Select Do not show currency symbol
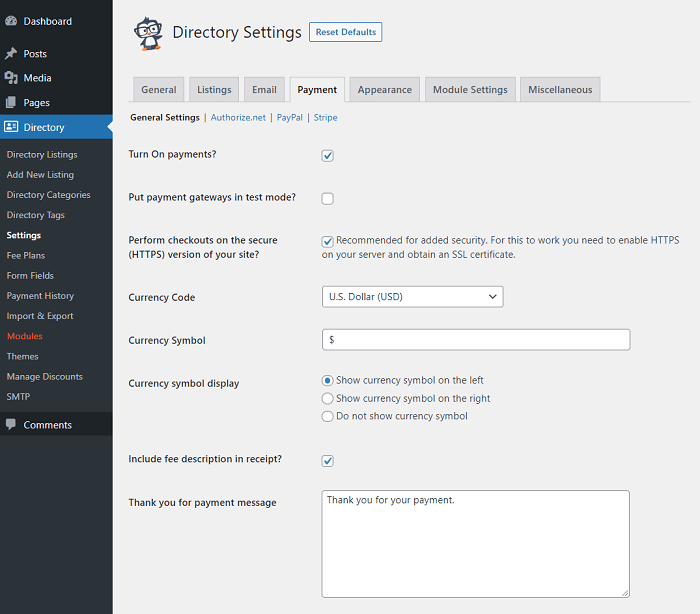 [327, 416]
